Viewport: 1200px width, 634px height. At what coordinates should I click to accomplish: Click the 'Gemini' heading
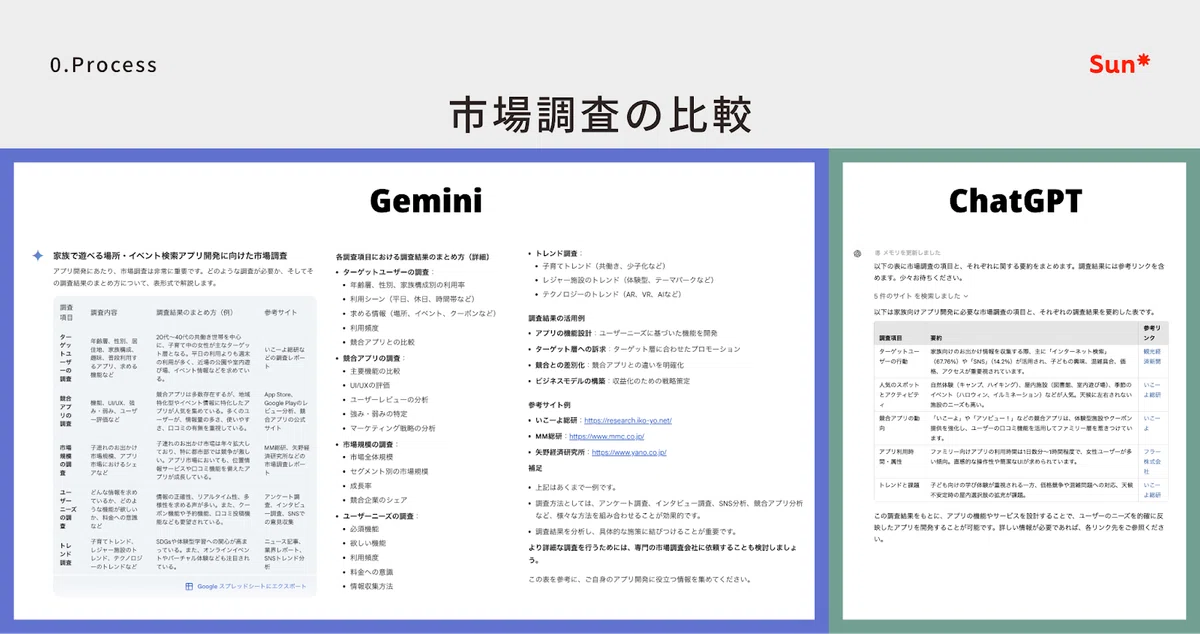(427, 199)
